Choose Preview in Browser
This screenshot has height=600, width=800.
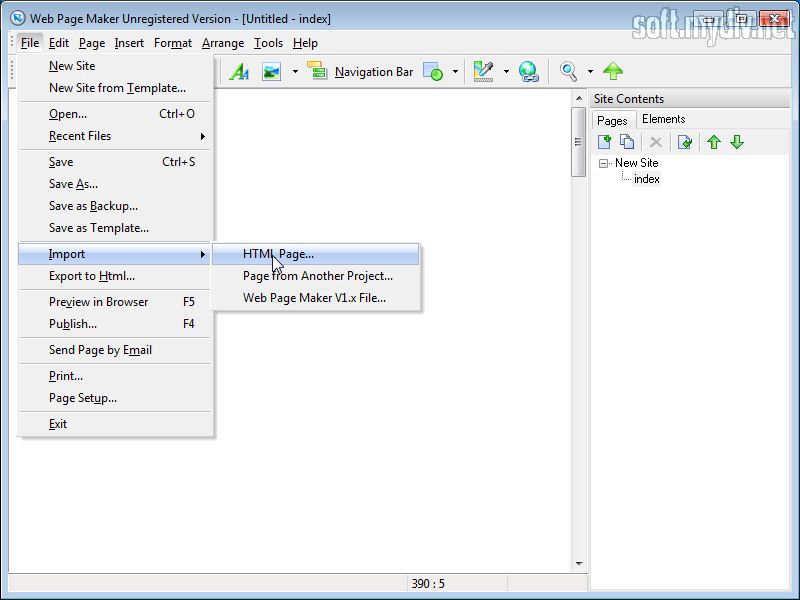pos(115,302)
